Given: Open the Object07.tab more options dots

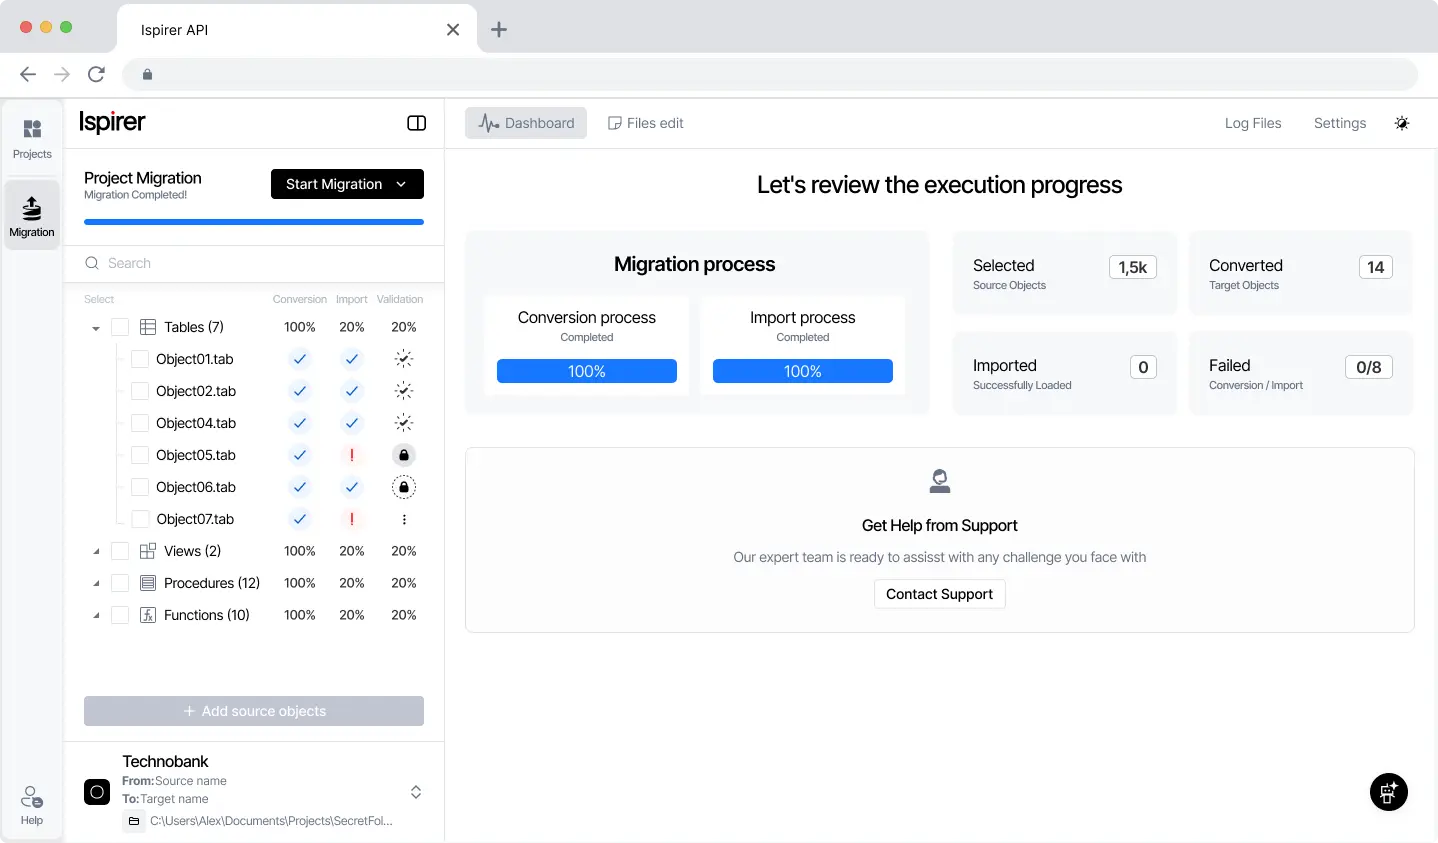Looking at the screenshot, I should (x=404, y=519).
